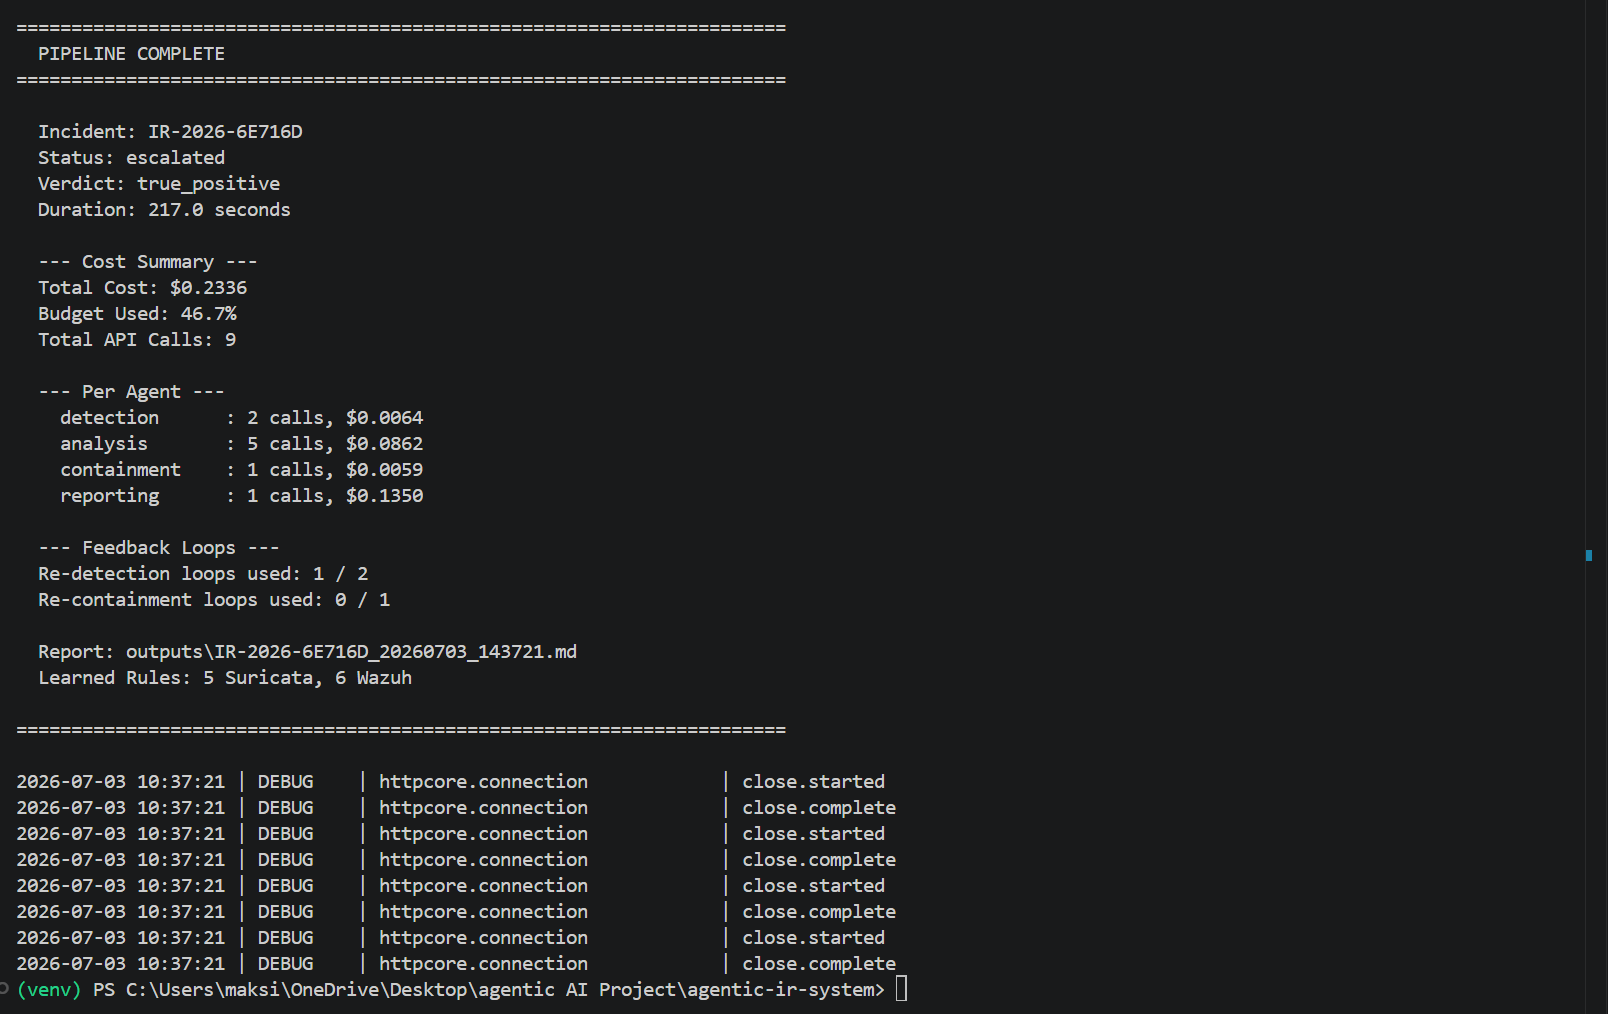Click the terminal cursor after the prompt
The height and width of the screenshot is (1014, 1608).
coord(901,989)
